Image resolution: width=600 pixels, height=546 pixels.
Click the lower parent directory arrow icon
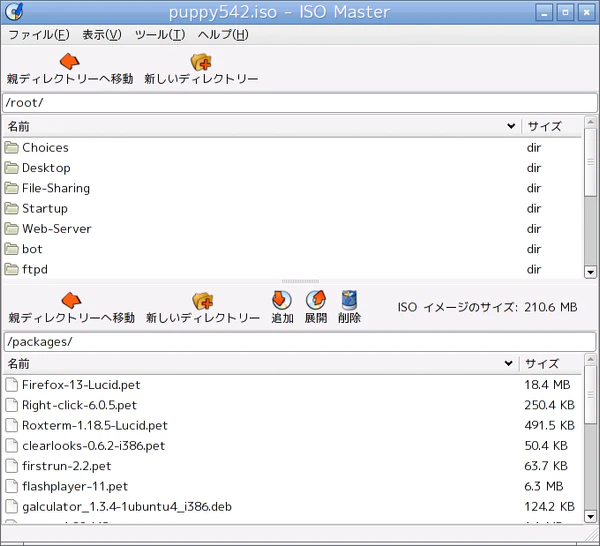coord(70,301)
